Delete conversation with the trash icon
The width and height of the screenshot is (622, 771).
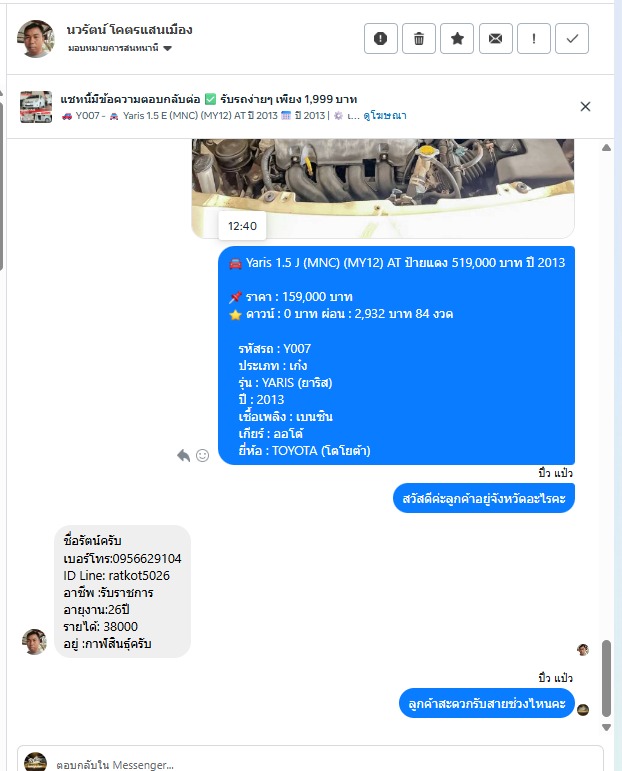[419, 38]
